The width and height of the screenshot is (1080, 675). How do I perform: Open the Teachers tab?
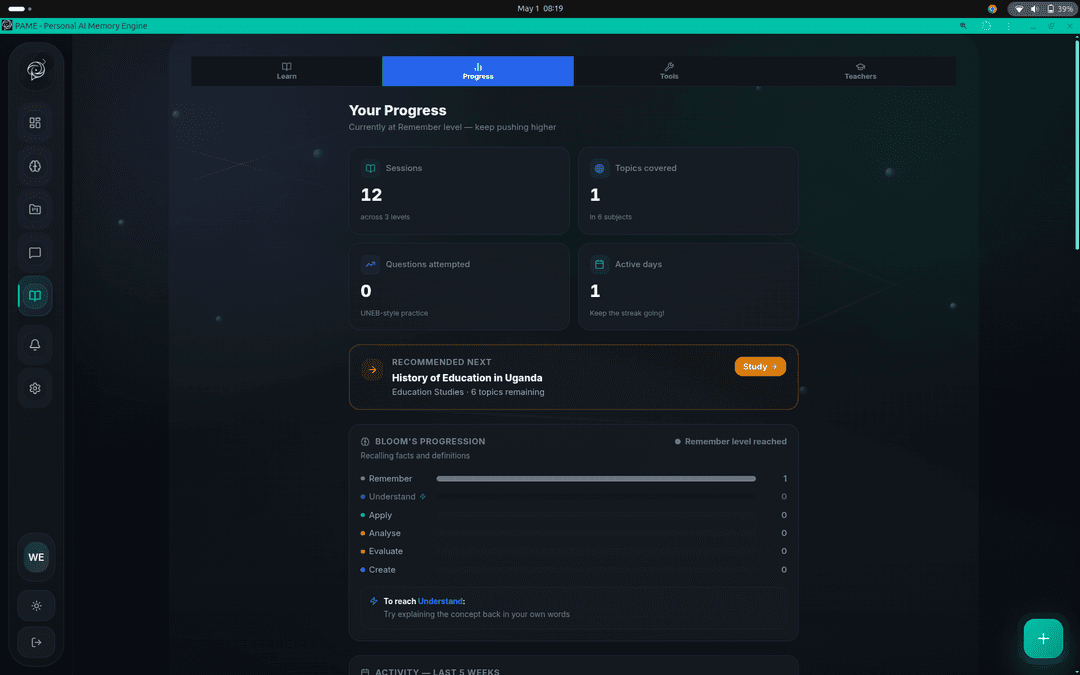pyautogui.click(x=860, y=71)
